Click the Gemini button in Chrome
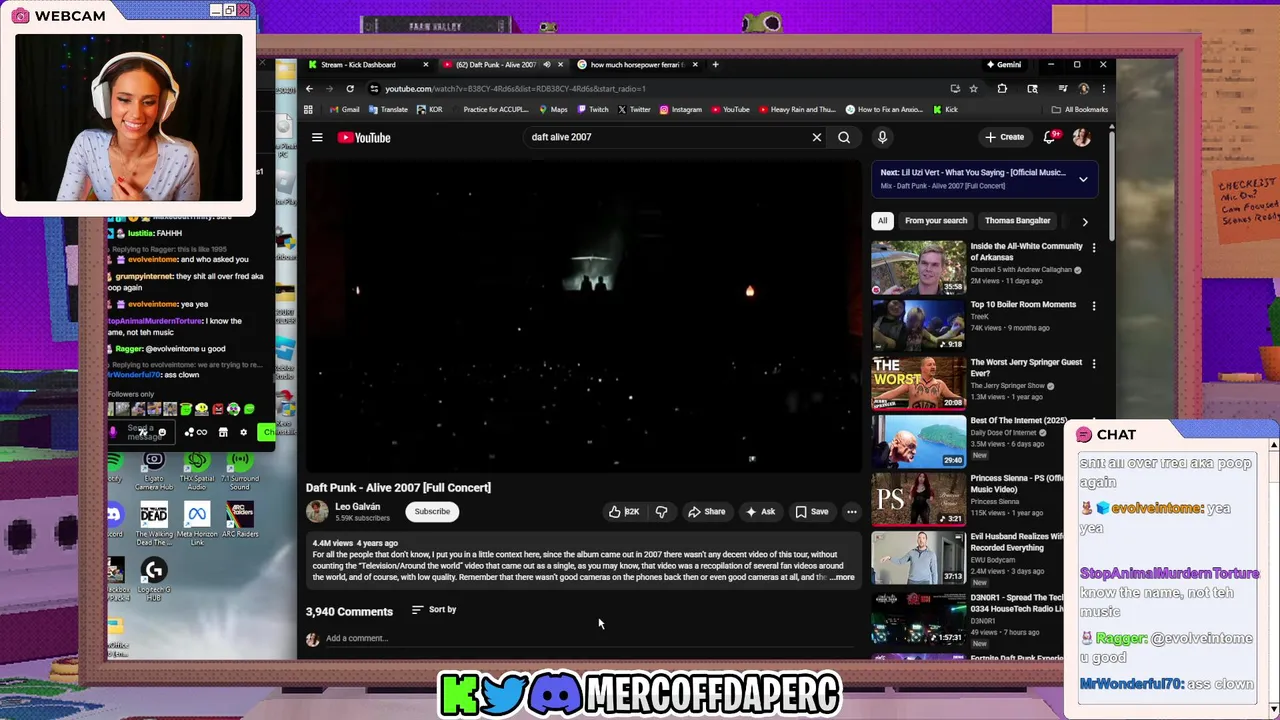Screen dimensions: 1280x720 click(x=1003, y=64)
